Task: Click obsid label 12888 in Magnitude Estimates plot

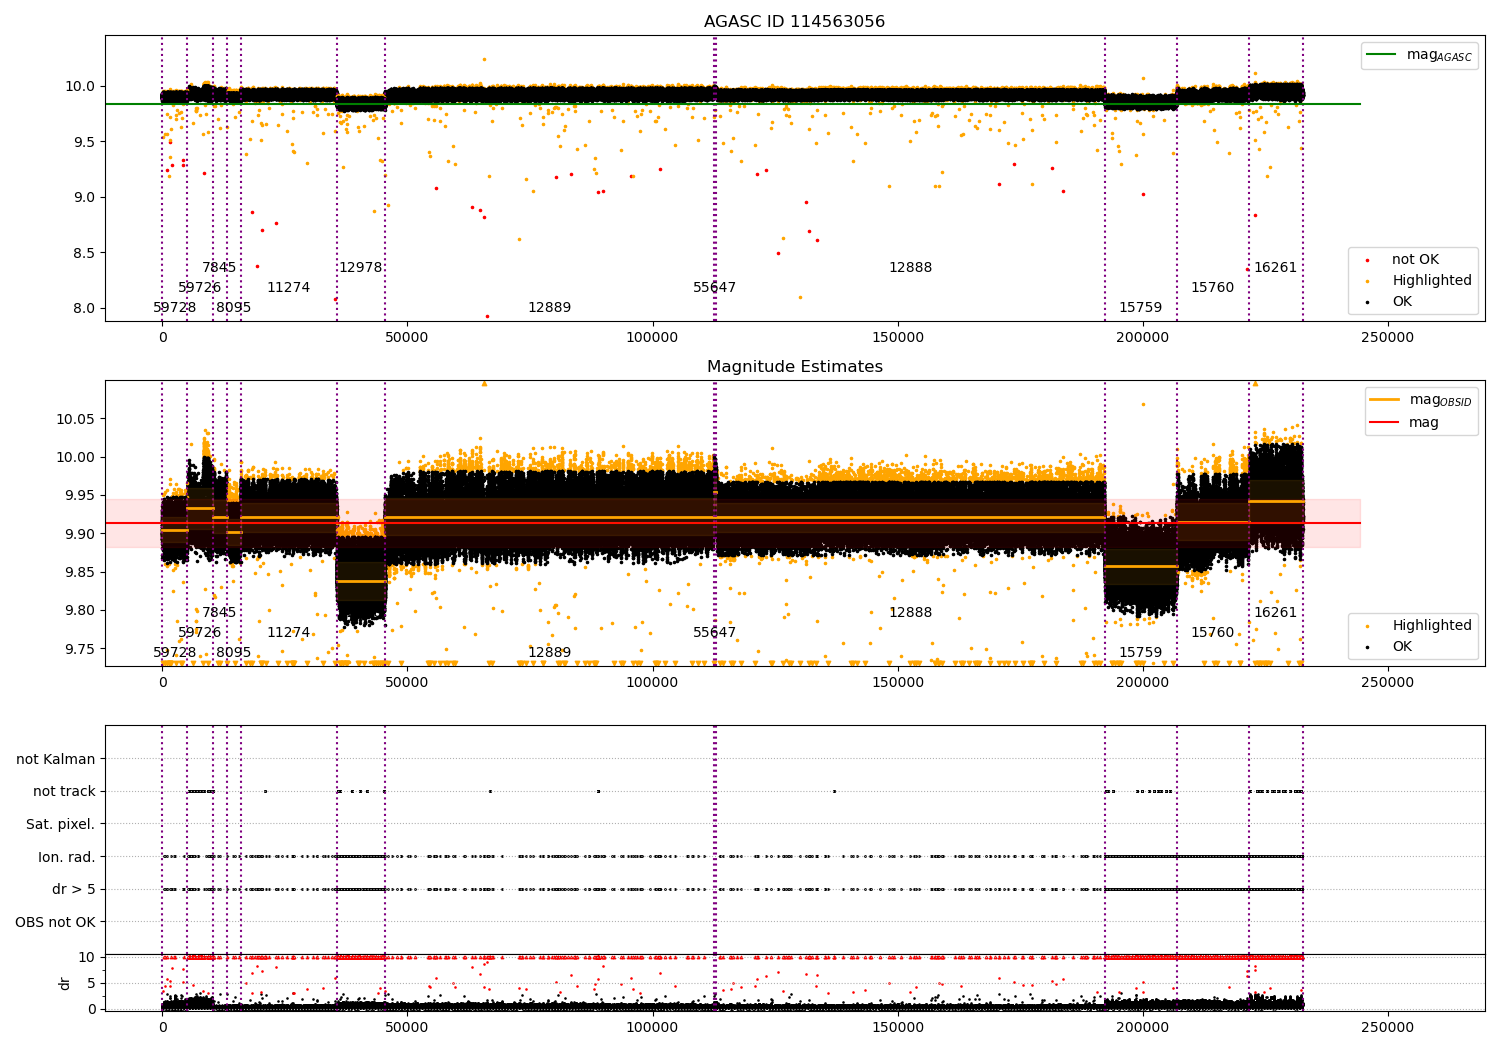Action: click(911, 613)
